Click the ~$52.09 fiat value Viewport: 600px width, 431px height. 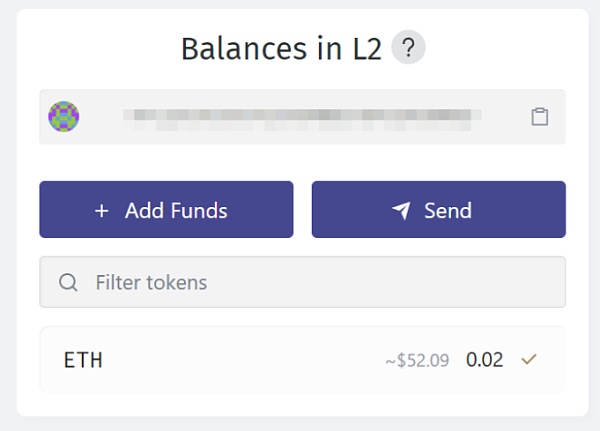[417, 360]
